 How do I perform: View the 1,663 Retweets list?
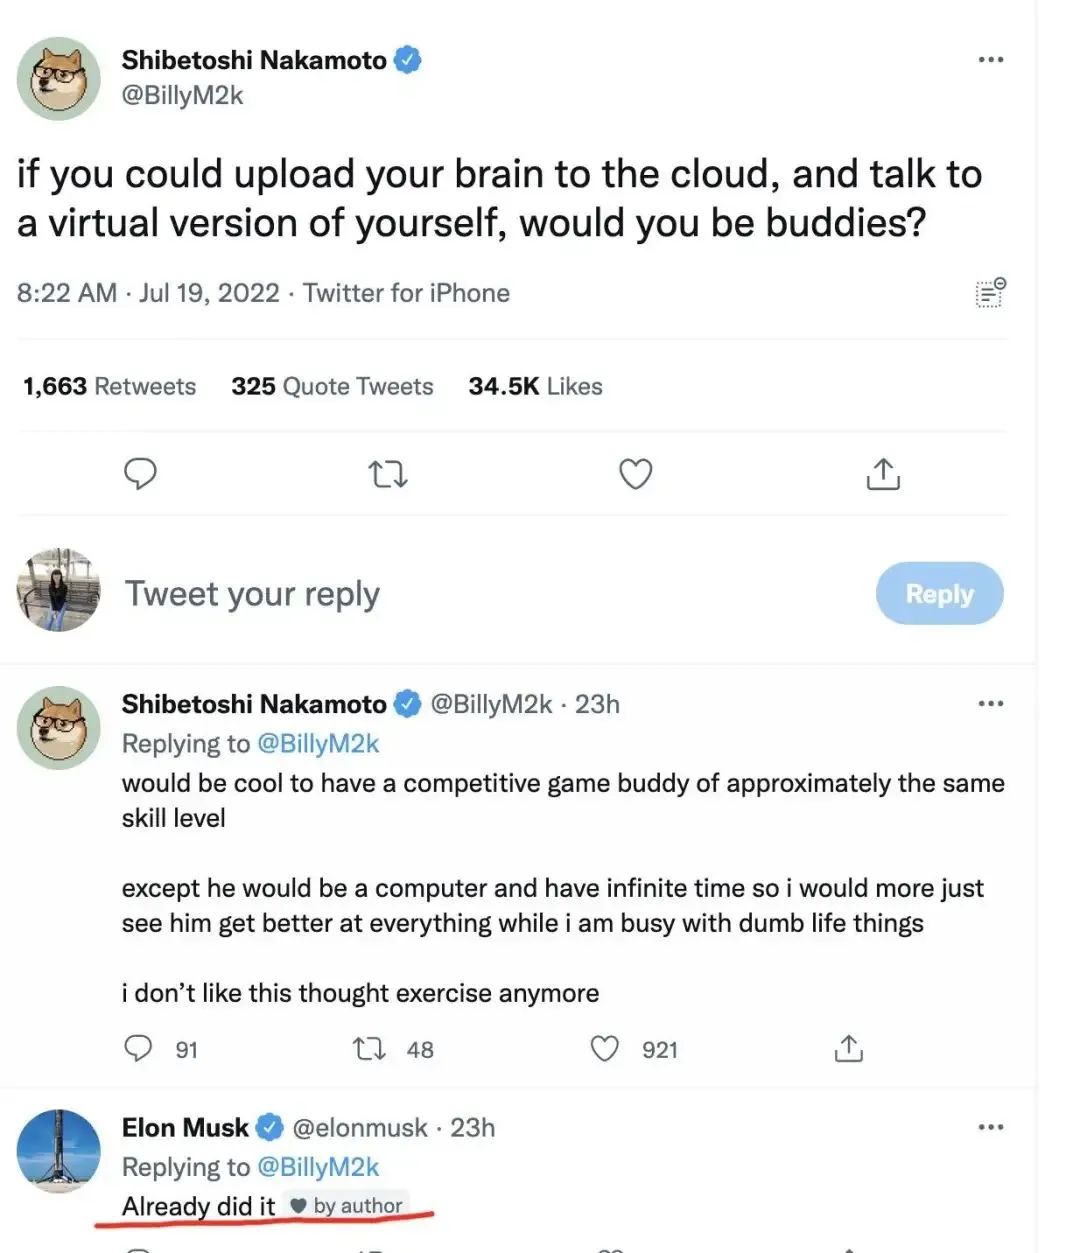click(109, 386)
